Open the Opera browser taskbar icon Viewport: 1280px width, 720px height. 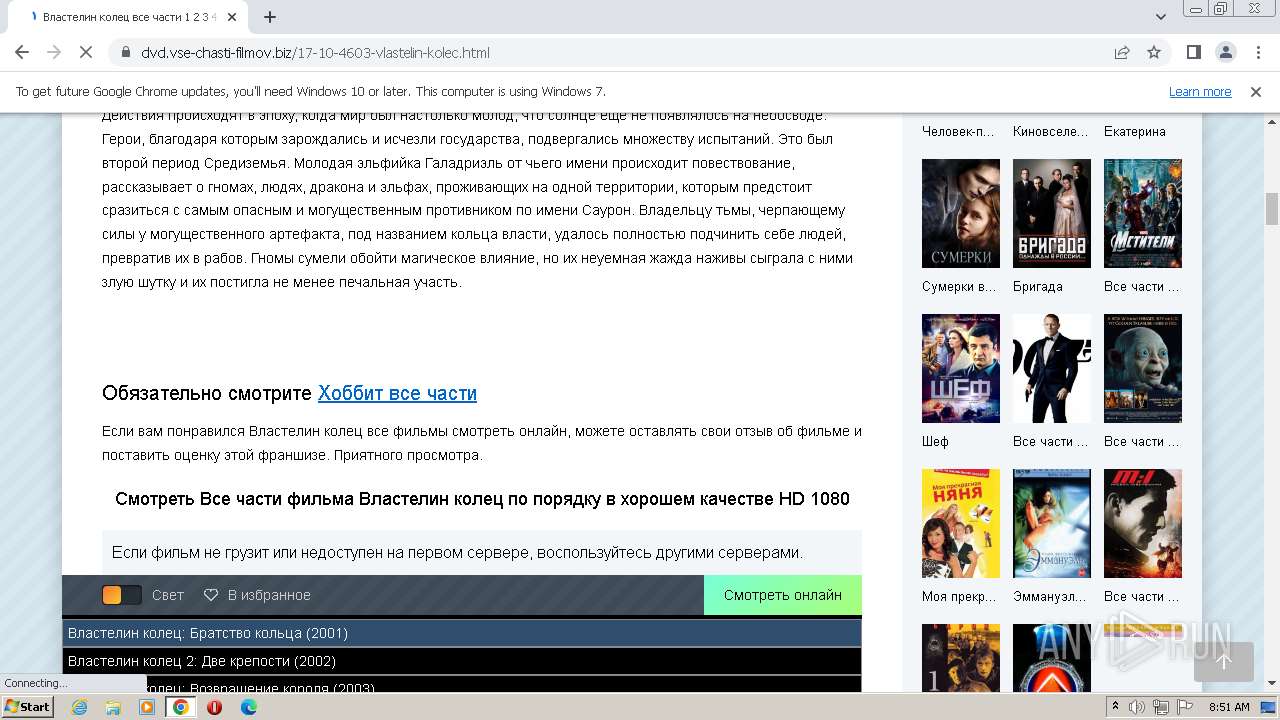pyautogui.click(x=214, y=707)
